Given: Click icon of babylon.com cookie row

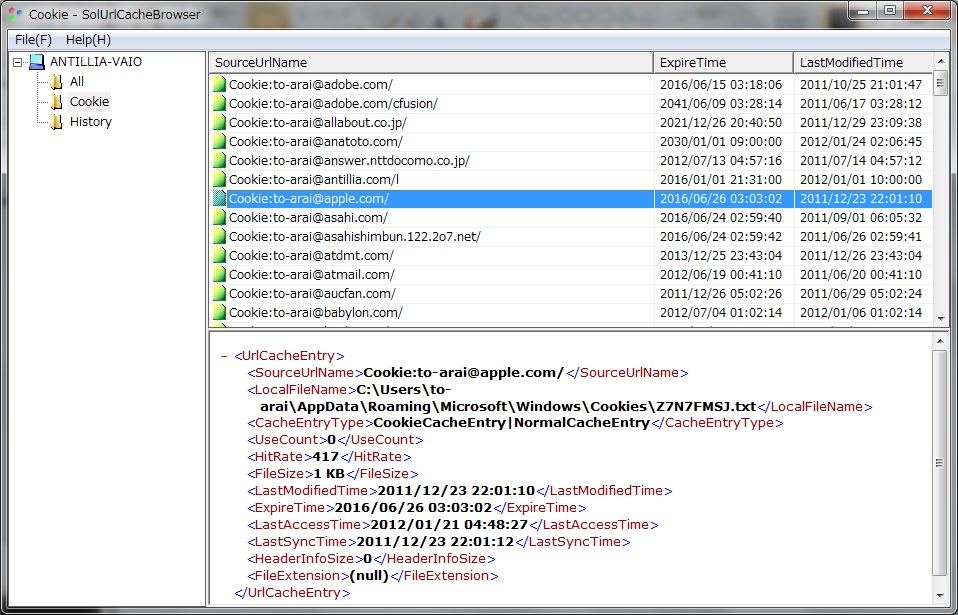Looking at the screenshot, I should point(219,313).
